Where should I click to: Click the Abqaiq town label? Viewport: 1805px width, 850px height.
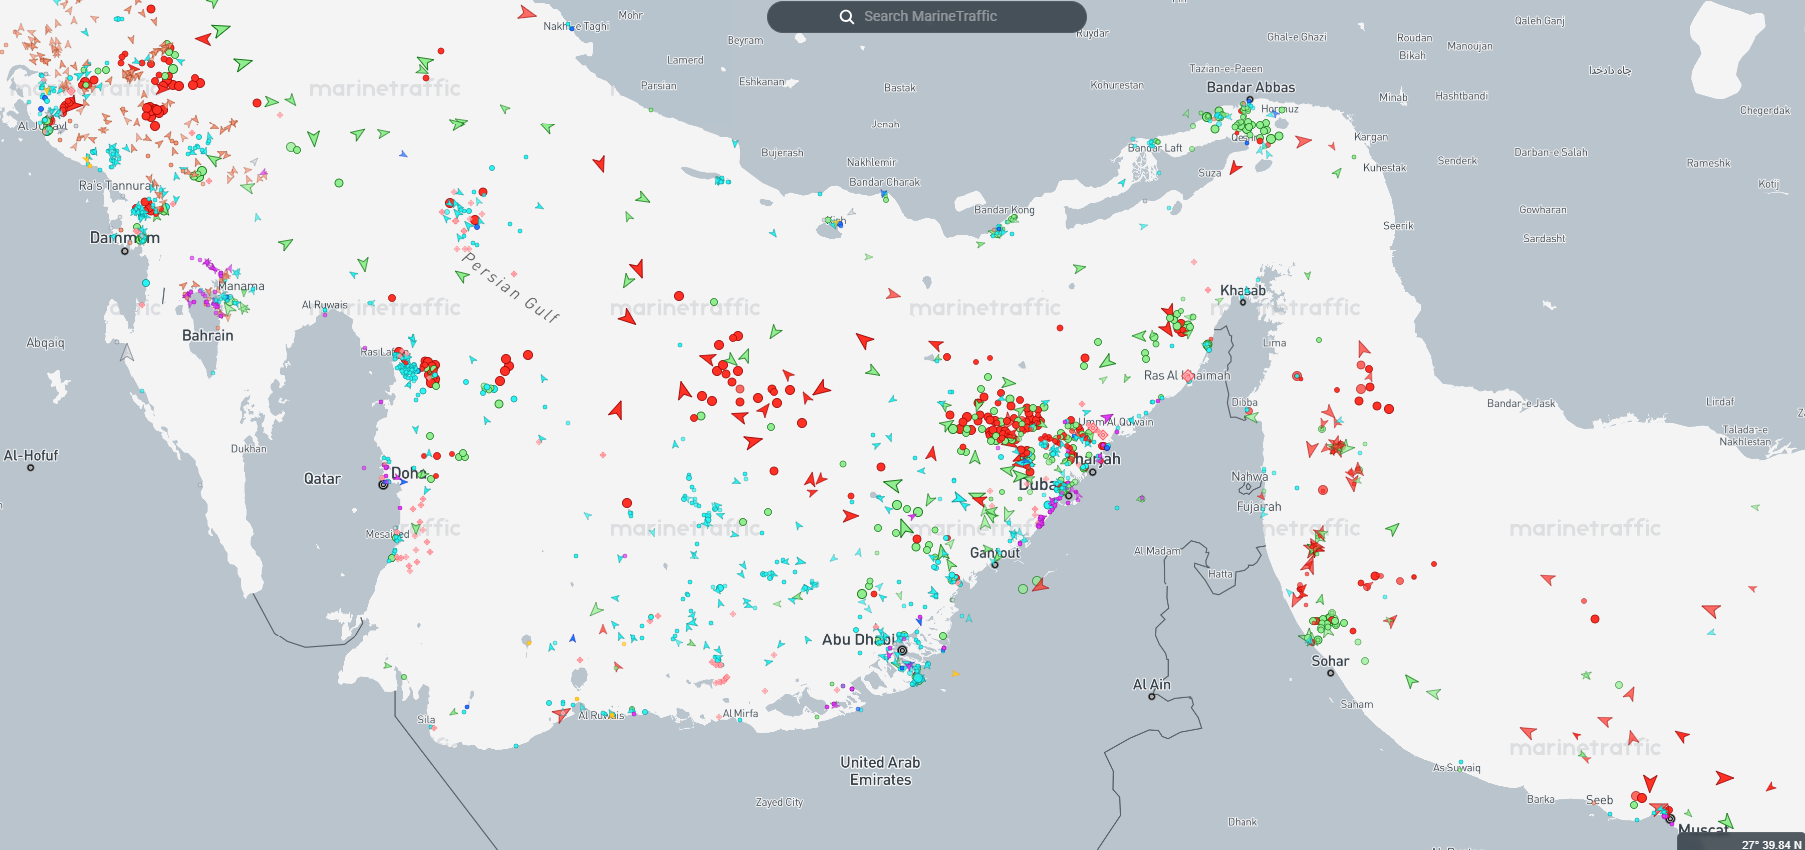pyautogui.click(x=45, y=343)
